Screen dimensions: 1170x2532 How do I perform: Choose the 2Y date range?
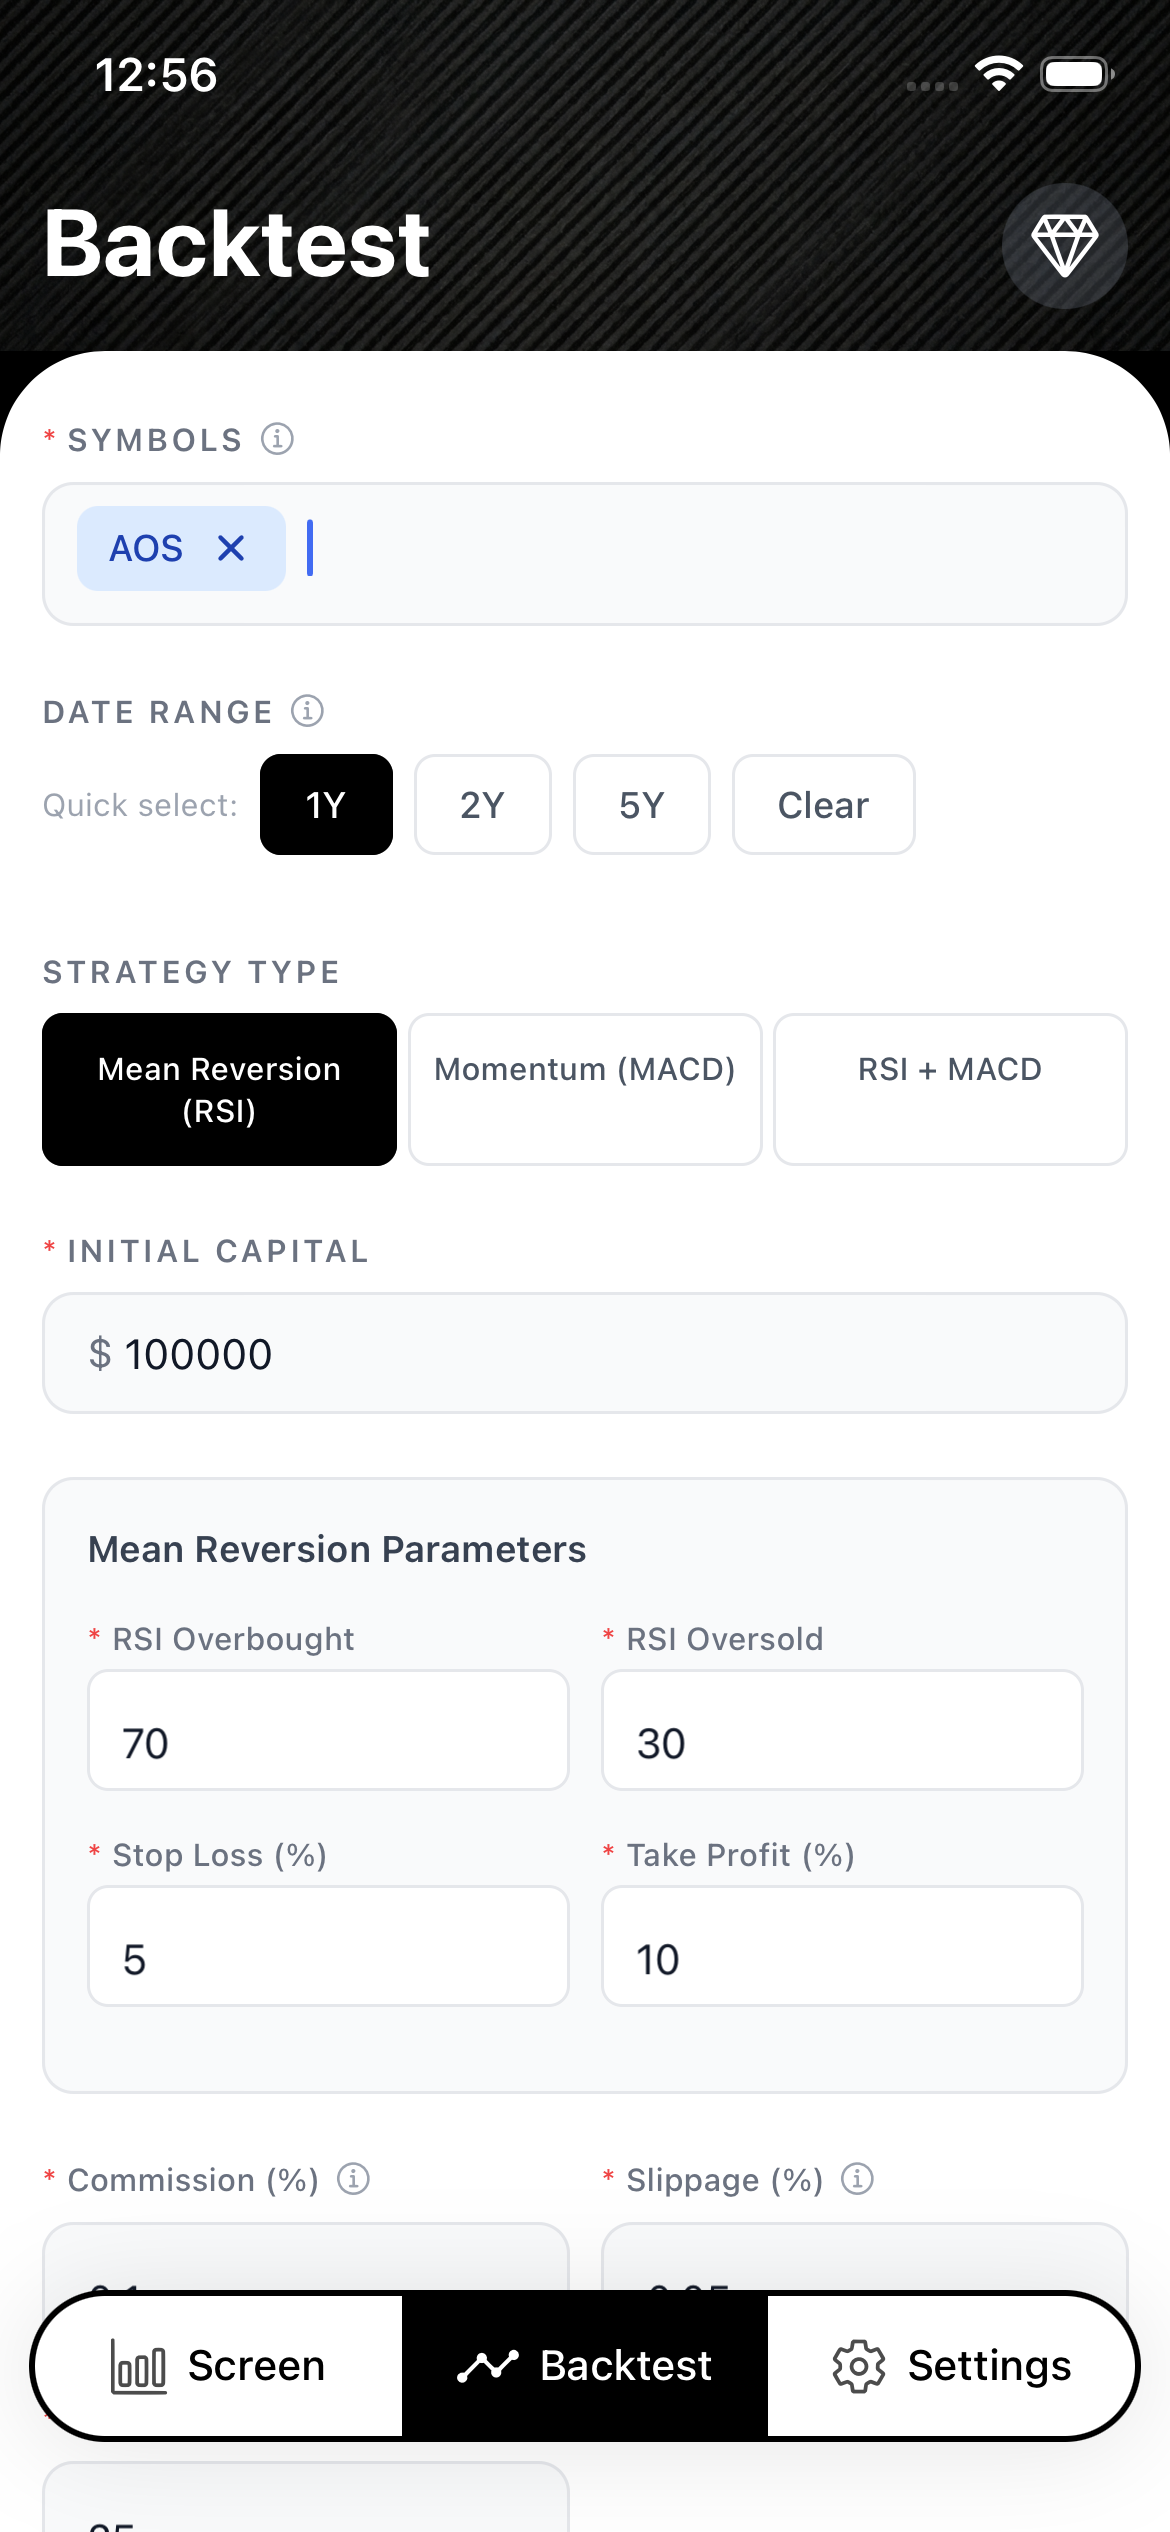(483, 805)
